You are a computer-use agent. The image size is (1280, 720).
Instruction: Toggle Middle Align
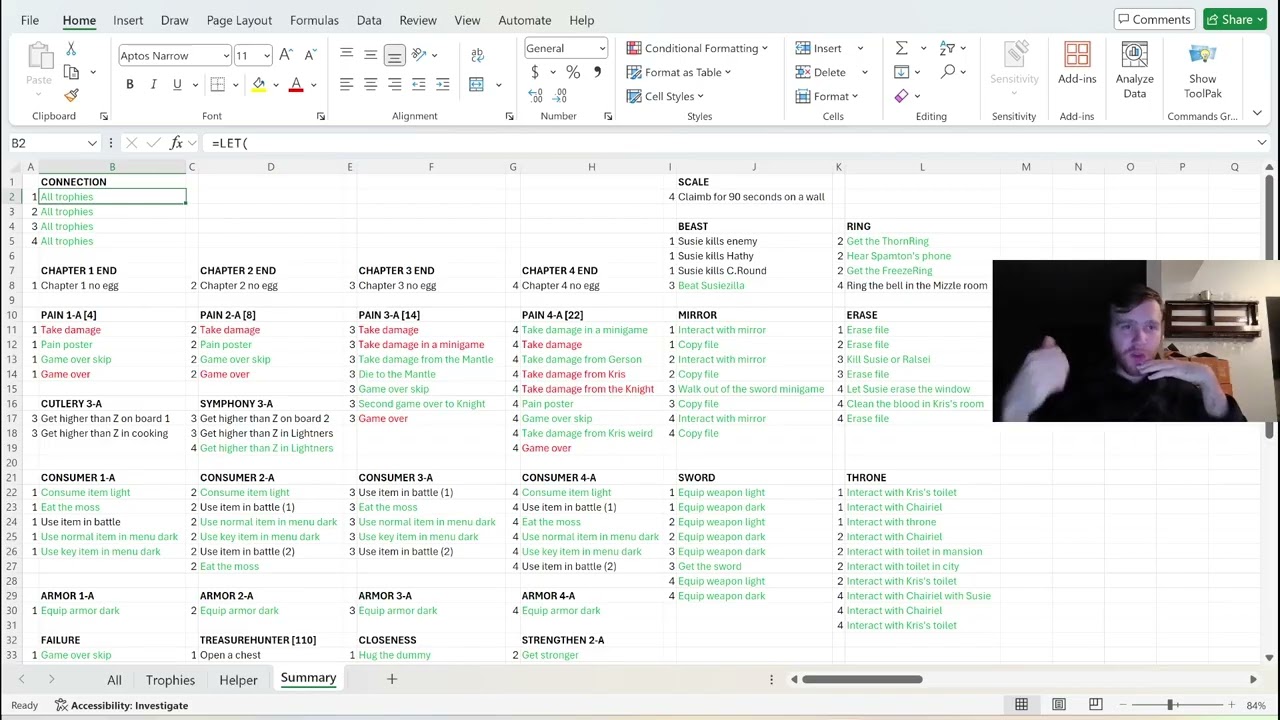[370, 55]
